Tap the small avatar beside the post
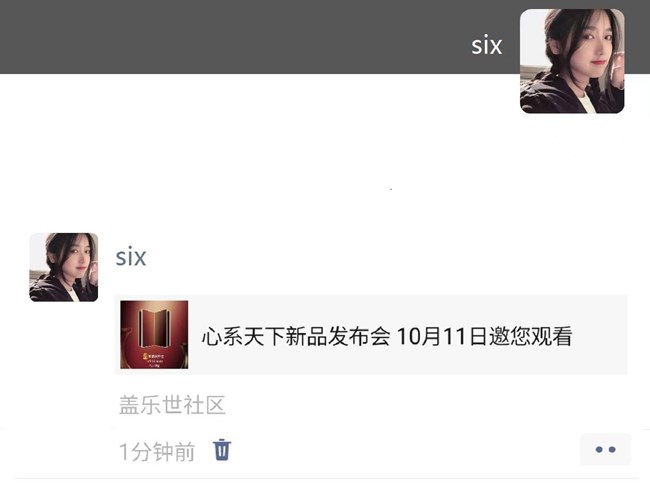This screenshot has height=485, width=650. click(x=63, y=267)
